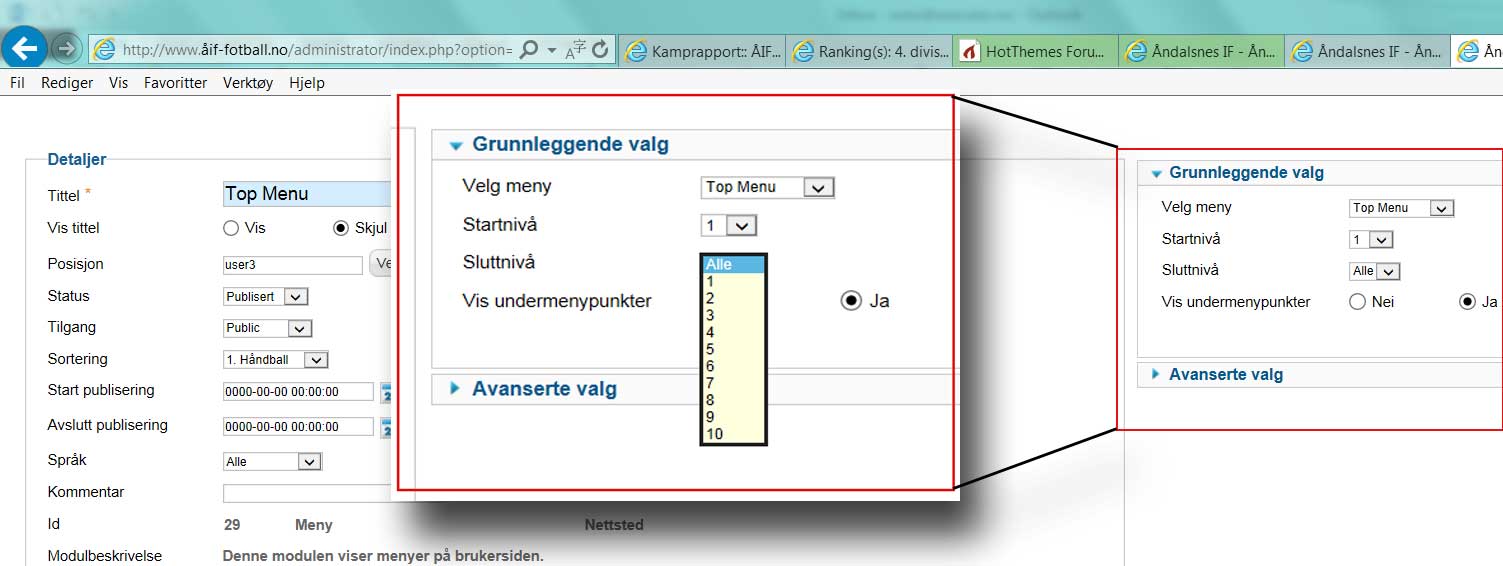The image size is (1503, 566).
Task: Click the translate icon in address bar
Action: pos(576,49)
